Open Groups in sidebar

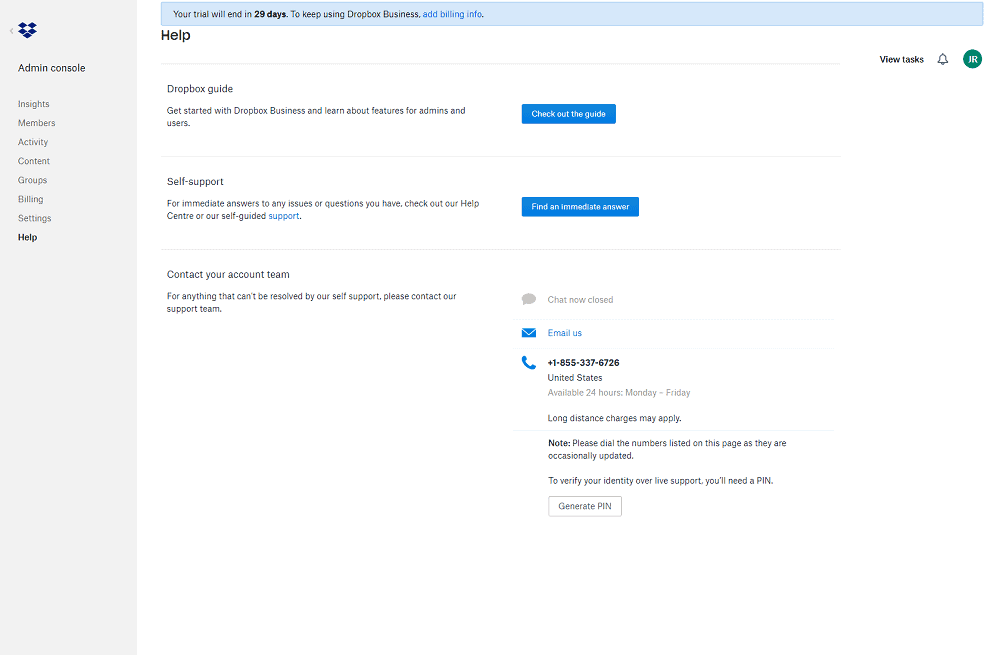[x=33, y=180]
